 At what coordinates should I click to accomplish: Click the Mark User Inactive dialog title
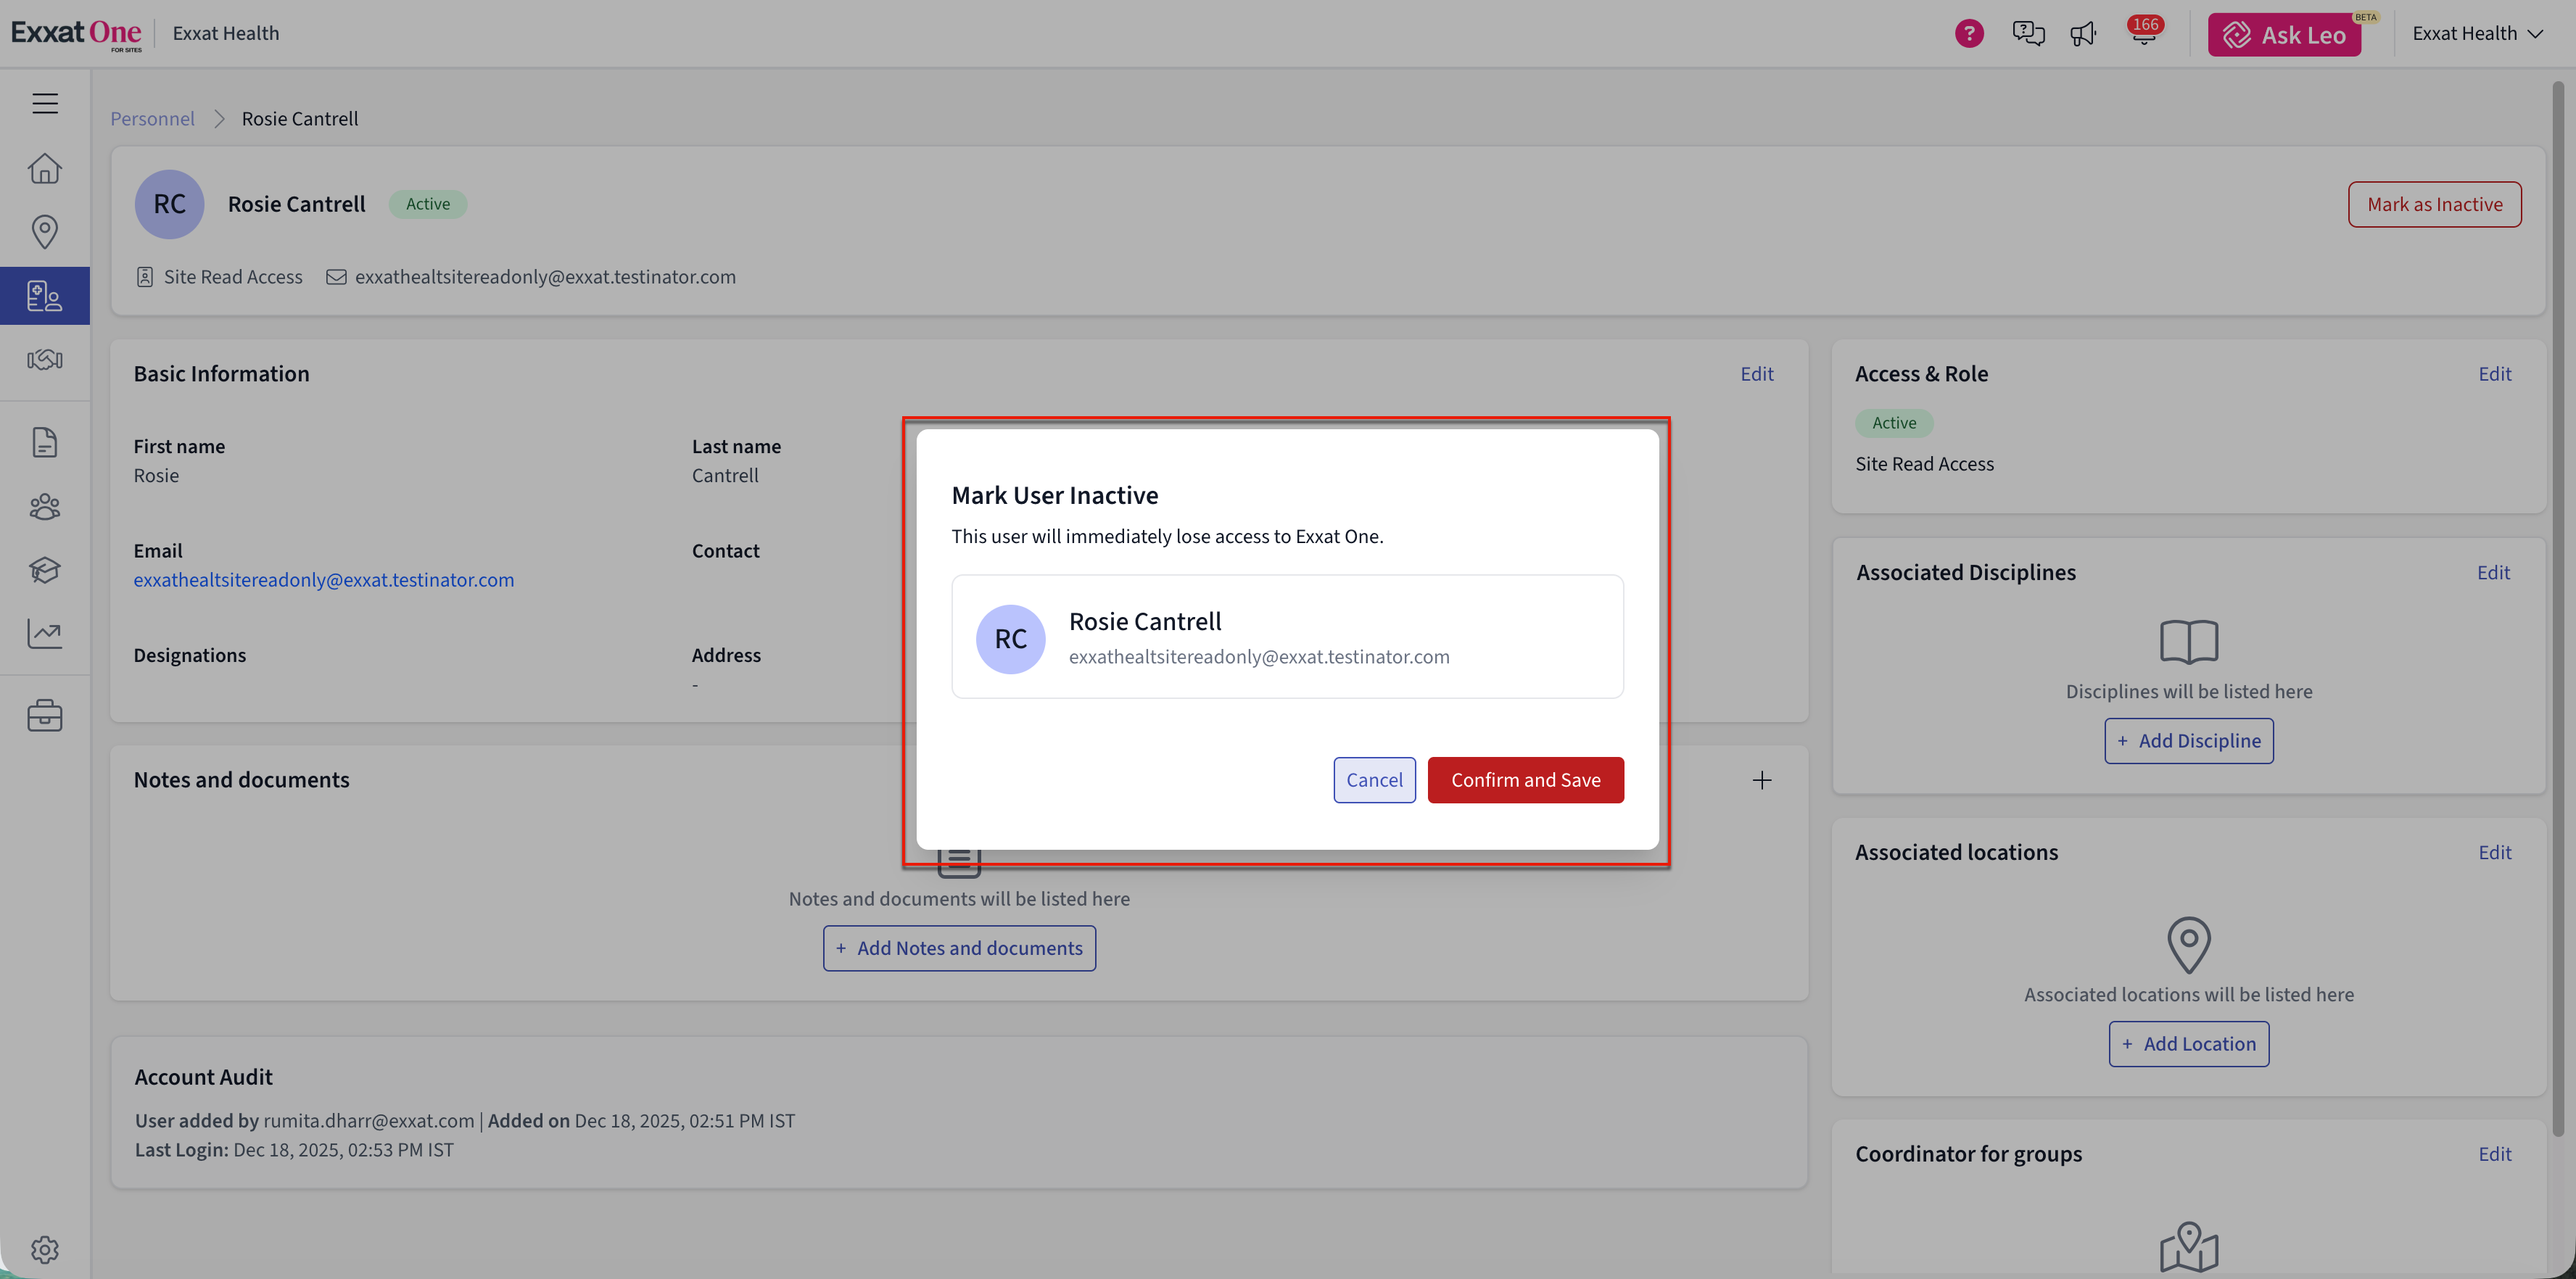tap(1055, 496)
